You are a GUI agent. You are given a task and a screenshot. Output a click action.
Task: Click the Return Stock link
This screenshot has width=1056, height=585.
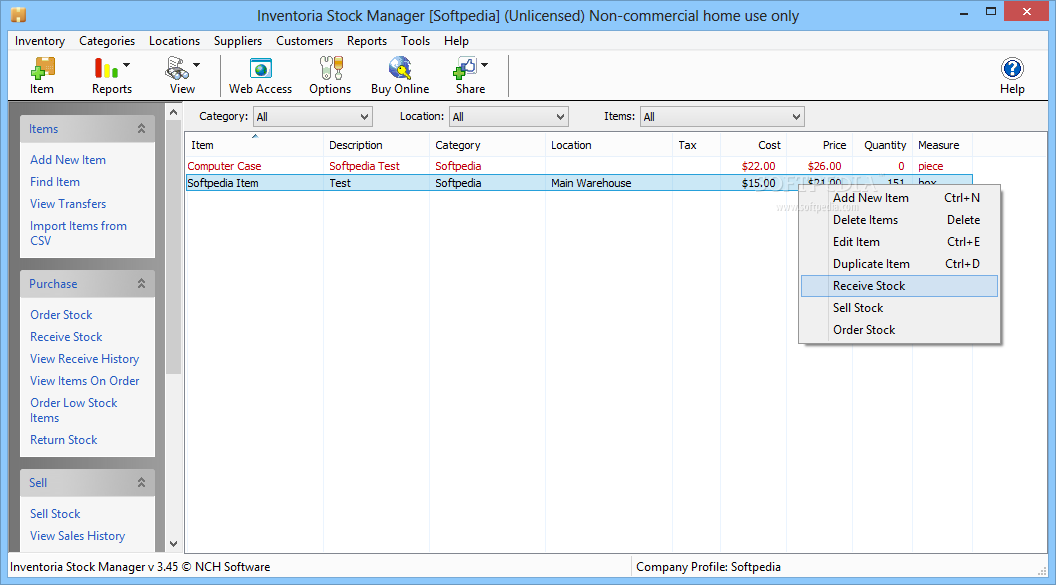tap(63, 440)
